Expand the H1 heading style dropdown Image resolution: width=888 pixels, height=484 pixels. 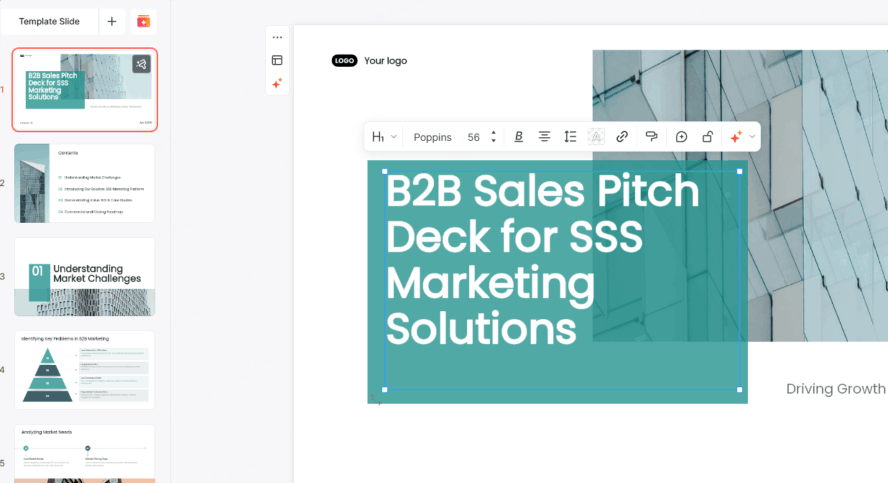[x=384, y=137]
